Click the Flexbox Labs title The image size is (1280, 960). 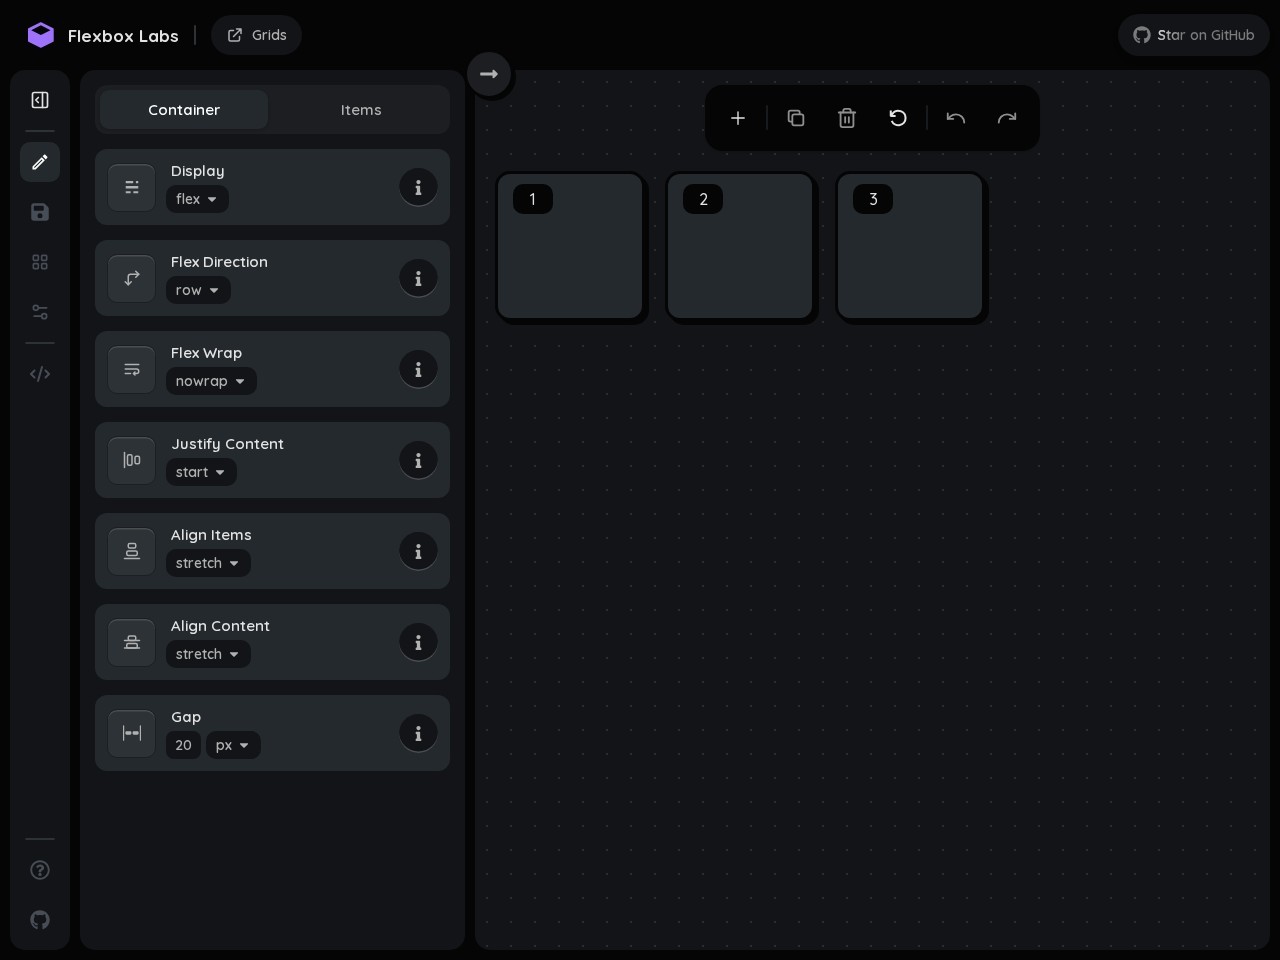tap(123, 36)
